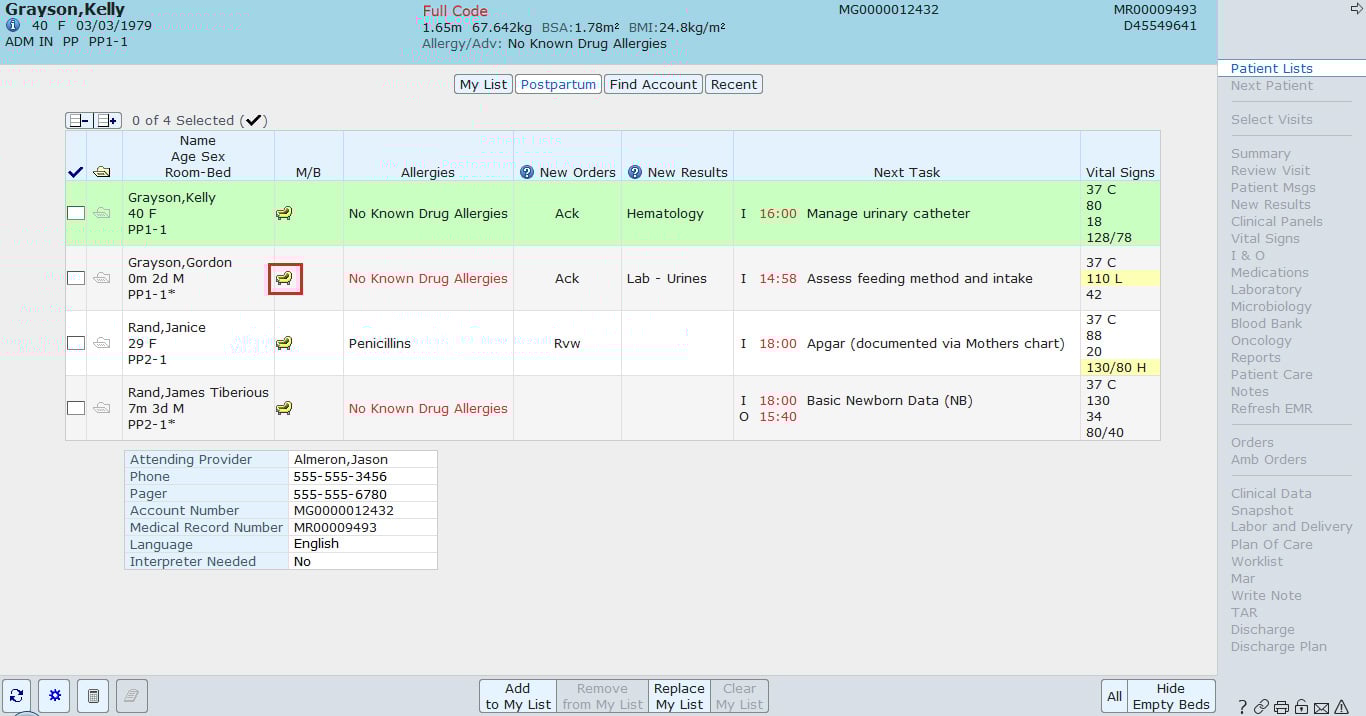
Task: Click the printer icon at bottom right
Action: [1282, 707]
